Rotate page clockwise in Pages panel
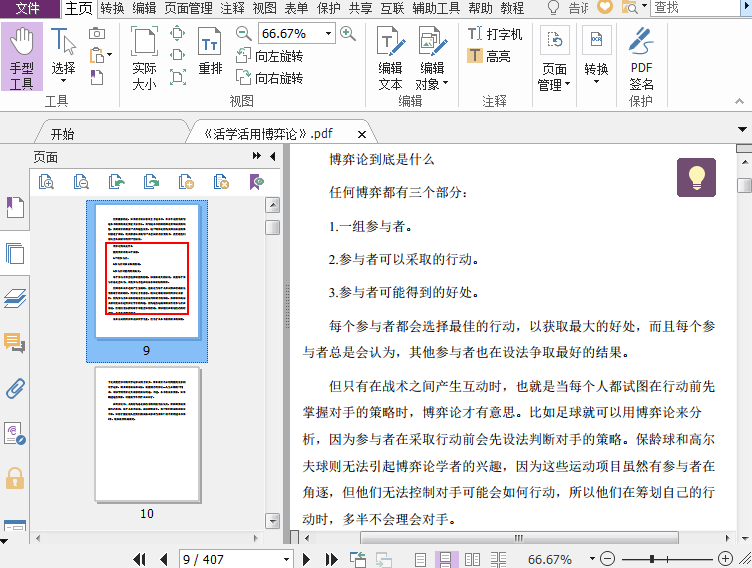 [152, 182]
